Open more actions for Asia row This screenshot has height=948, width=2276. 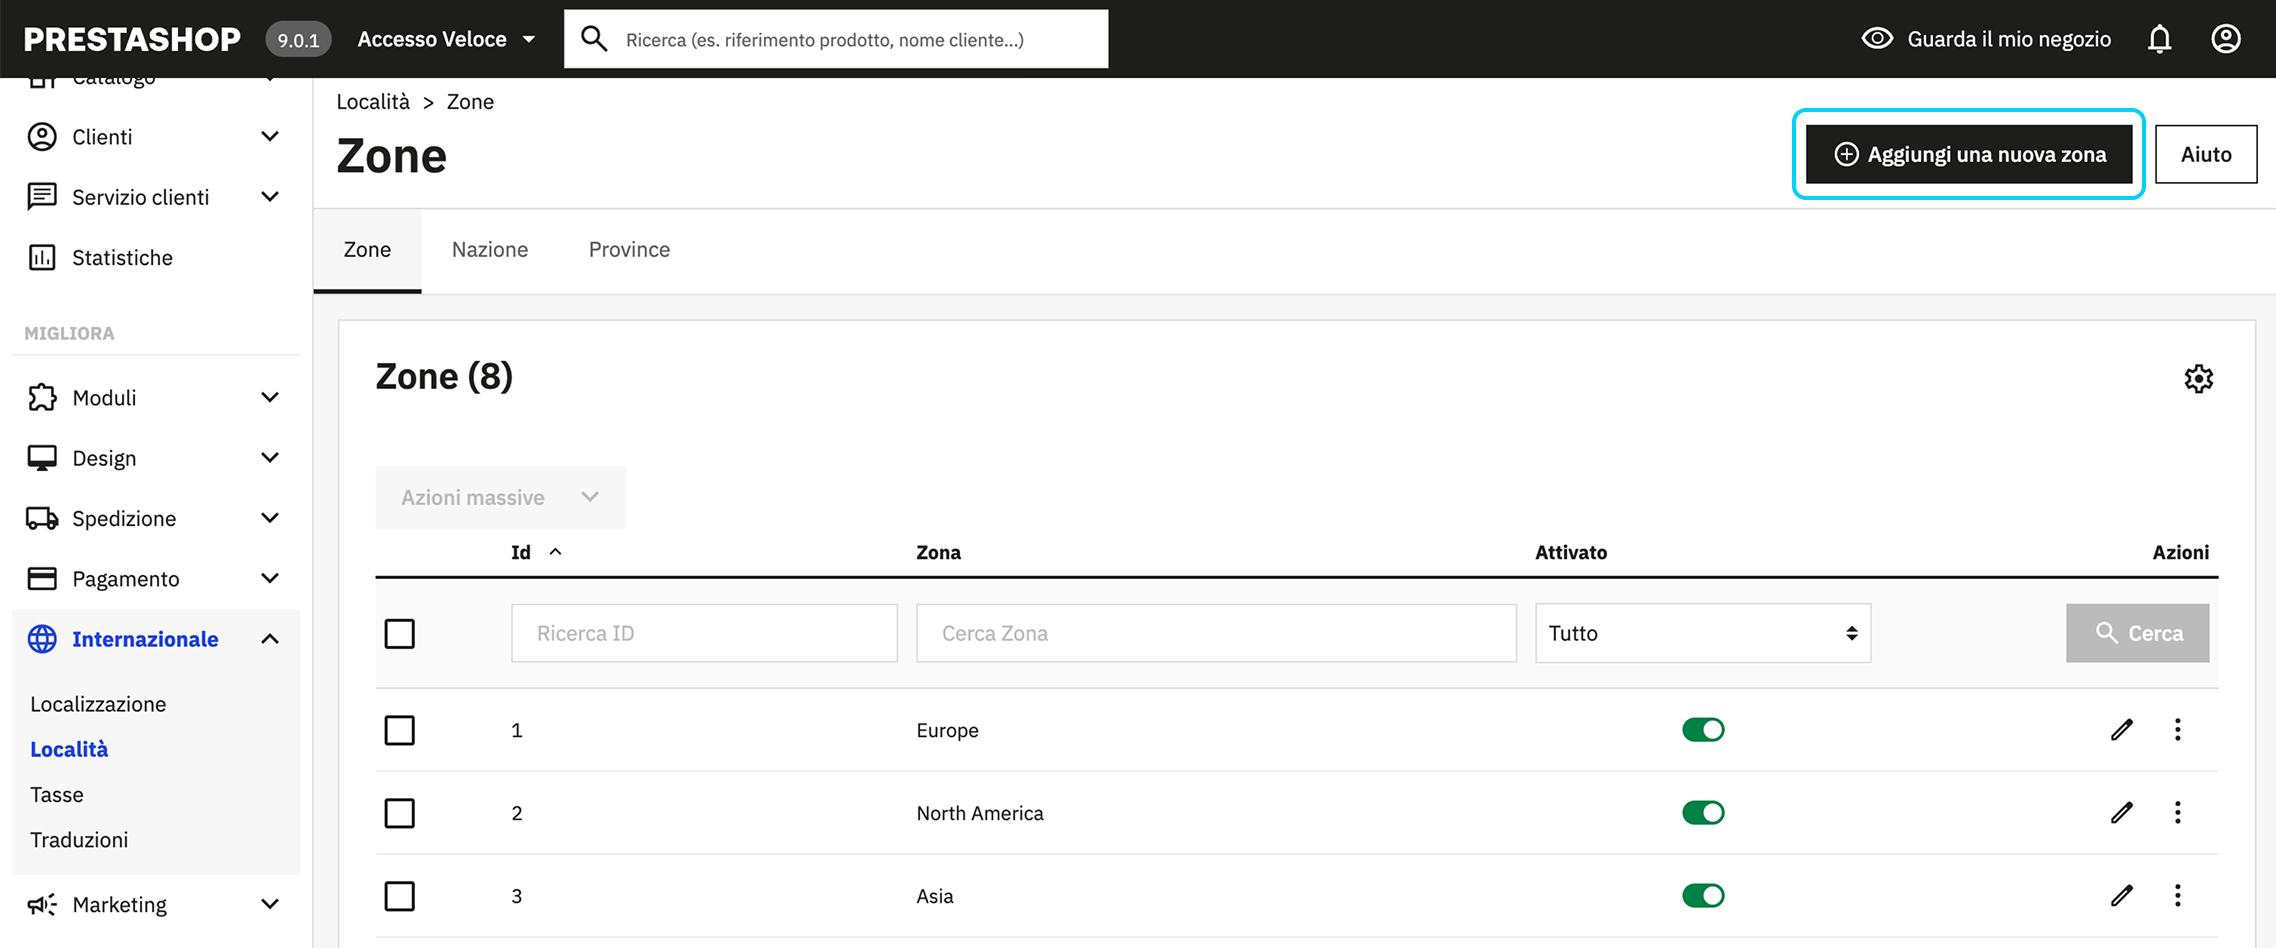pos(2177,896)
